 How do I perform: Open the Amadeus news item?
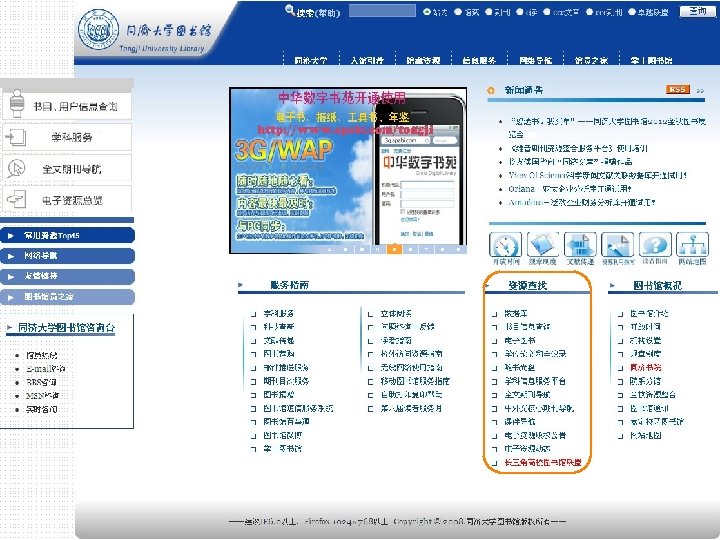(582, 202)
